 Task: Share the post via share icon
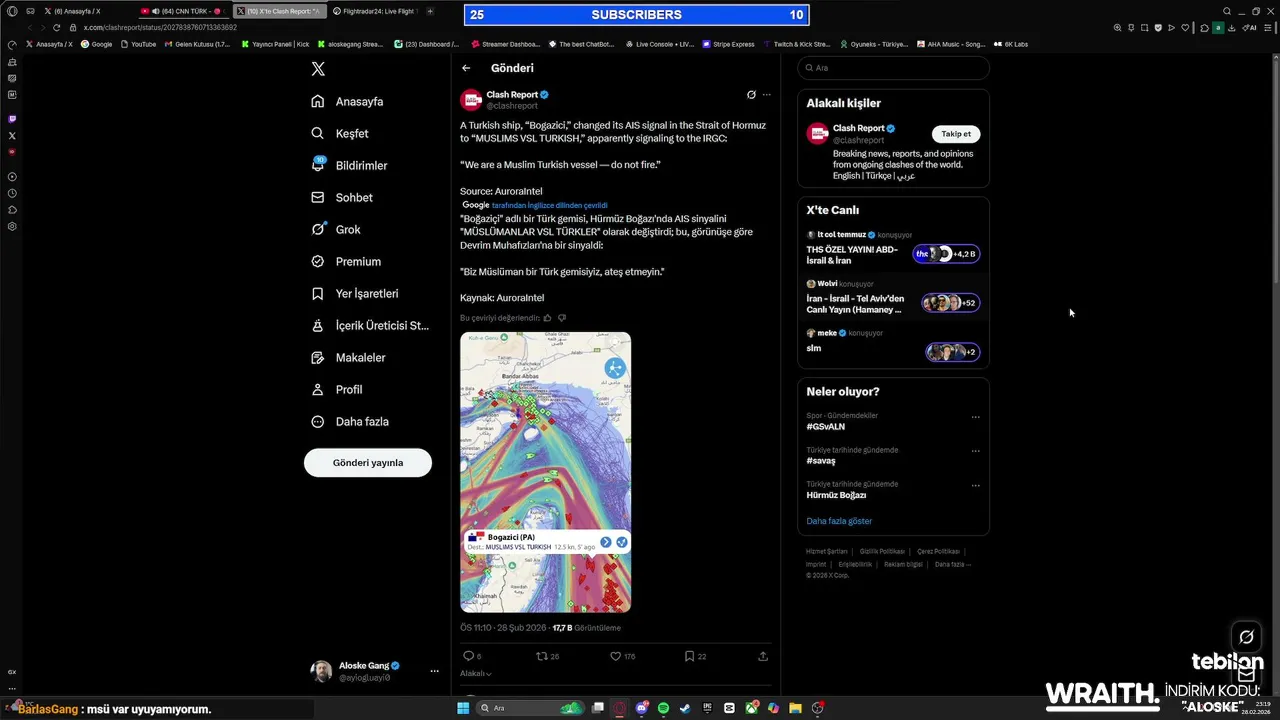(x=763, y=656)
